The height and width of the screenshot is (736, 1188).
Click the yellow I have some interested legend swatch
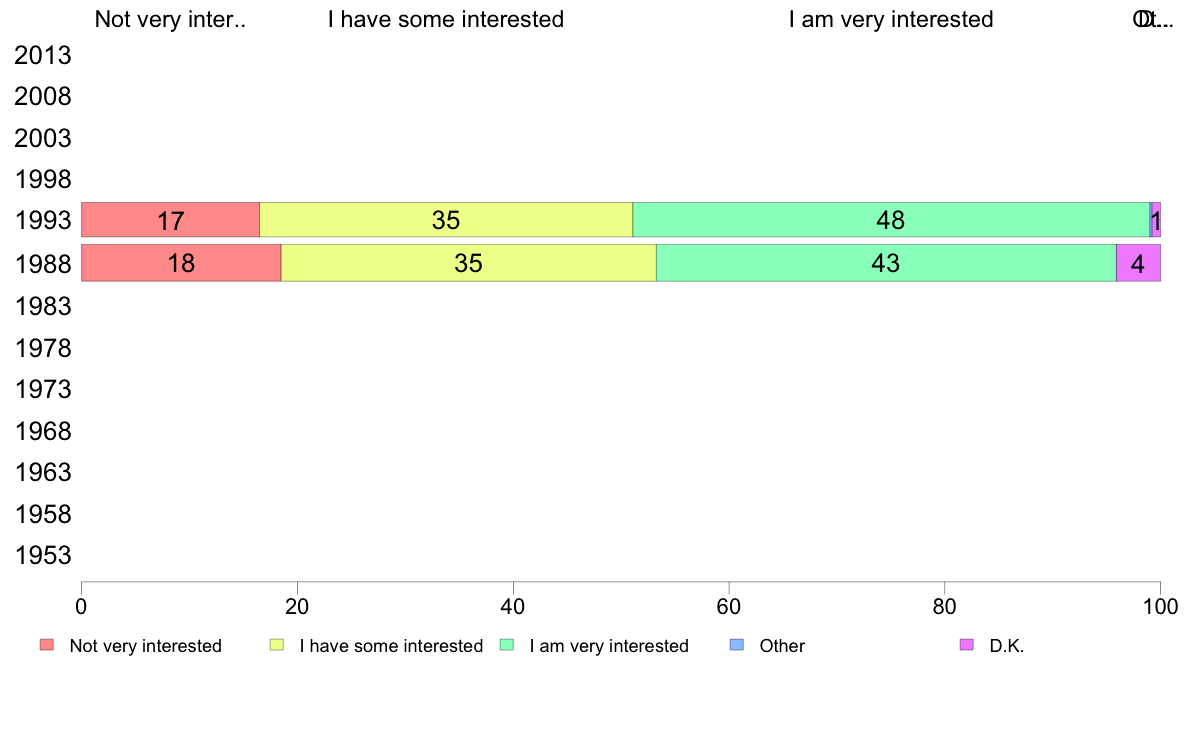pos(277,645)
